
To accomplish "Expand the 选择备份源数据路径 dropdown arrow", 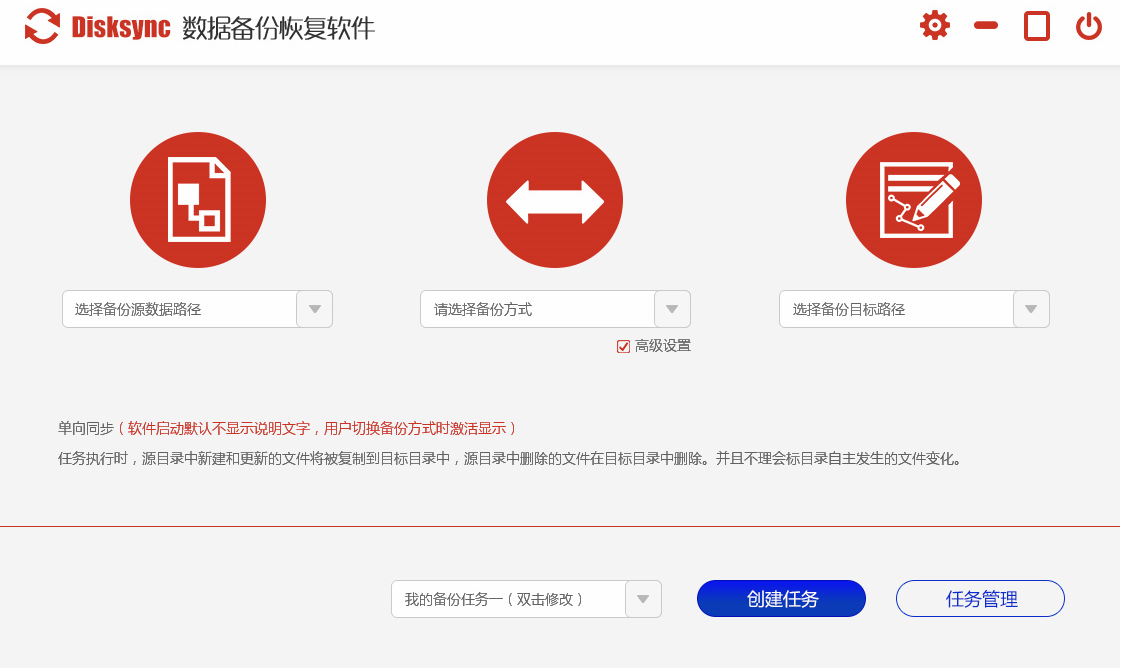I will [x=315, y=309].
